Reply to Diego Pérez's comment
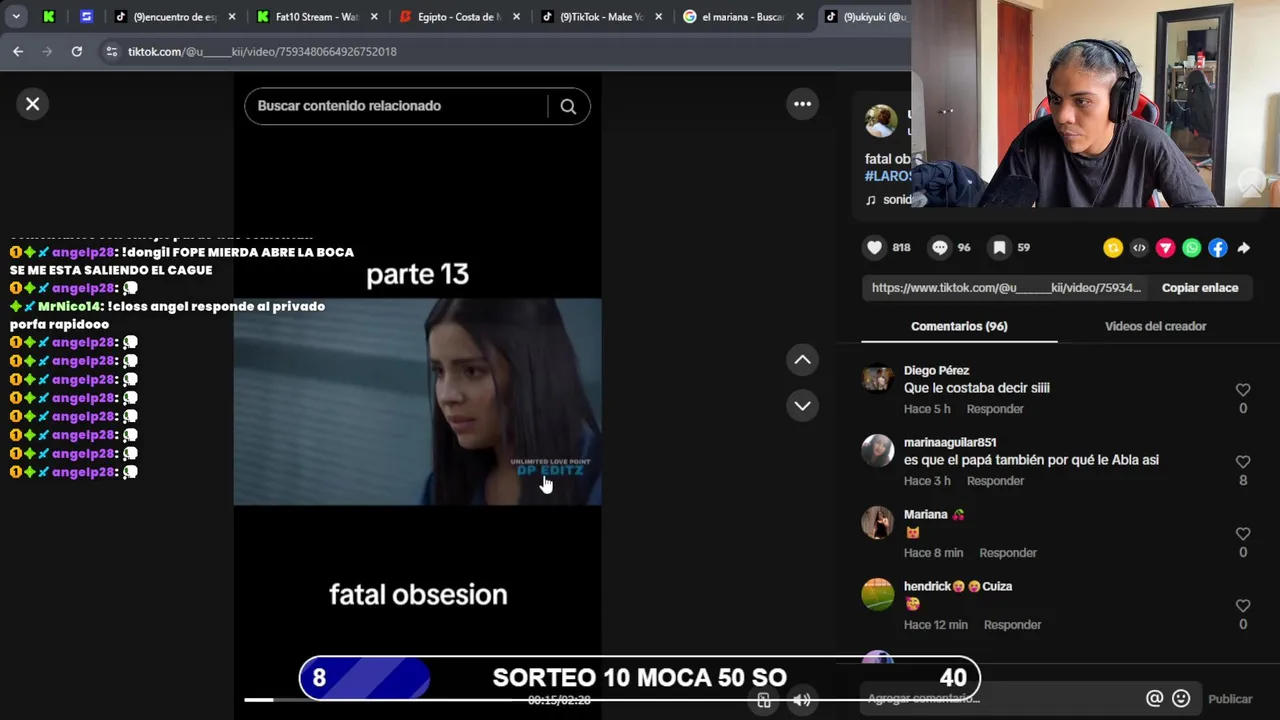This screenshot has height=720, width=1280. [995, 409]
